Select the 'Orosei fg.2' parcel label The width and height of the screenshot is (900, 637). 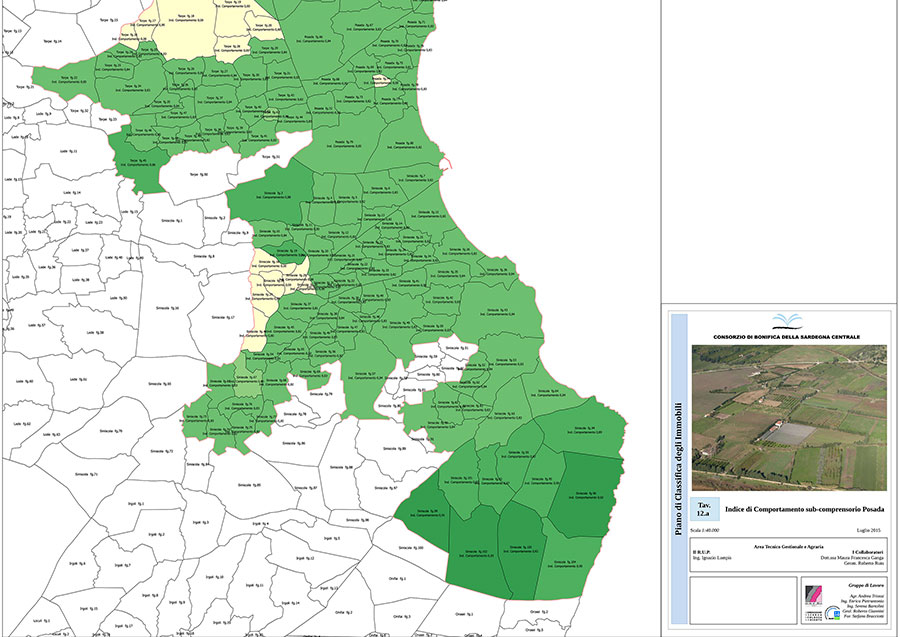[x=540, y=612]
